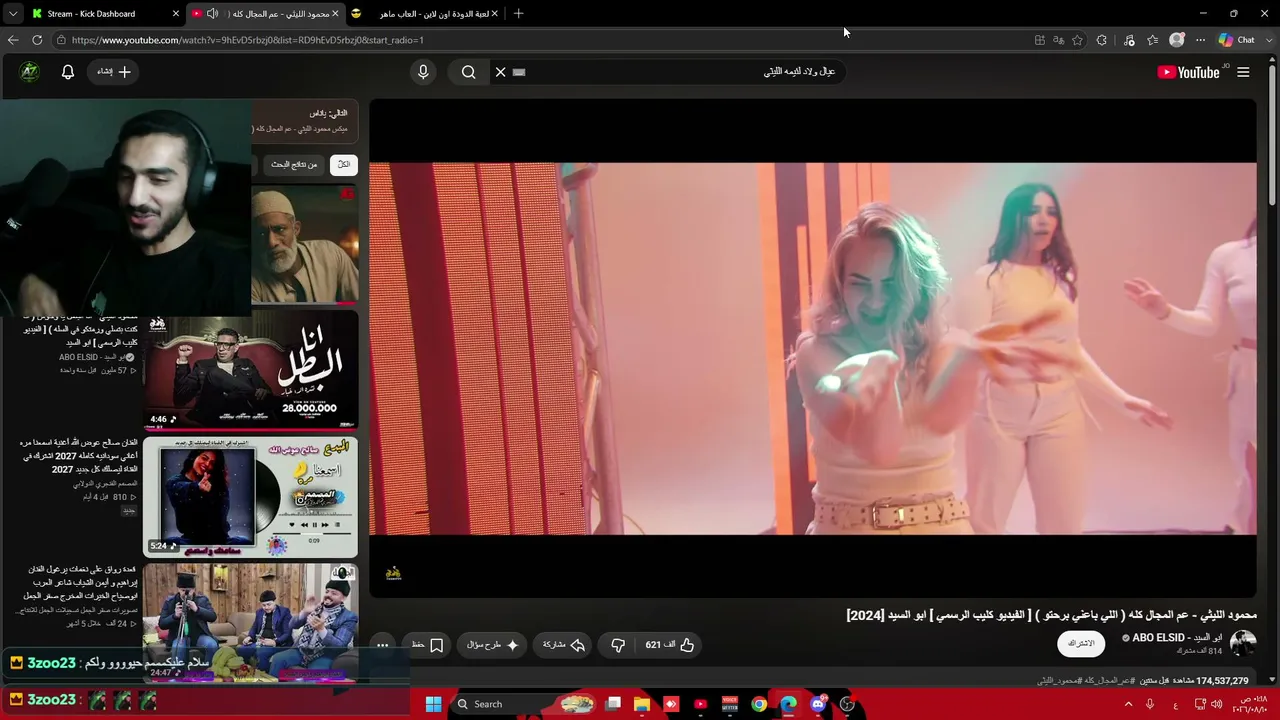
Task: Open the Windows Start menu
Action: 433,704
